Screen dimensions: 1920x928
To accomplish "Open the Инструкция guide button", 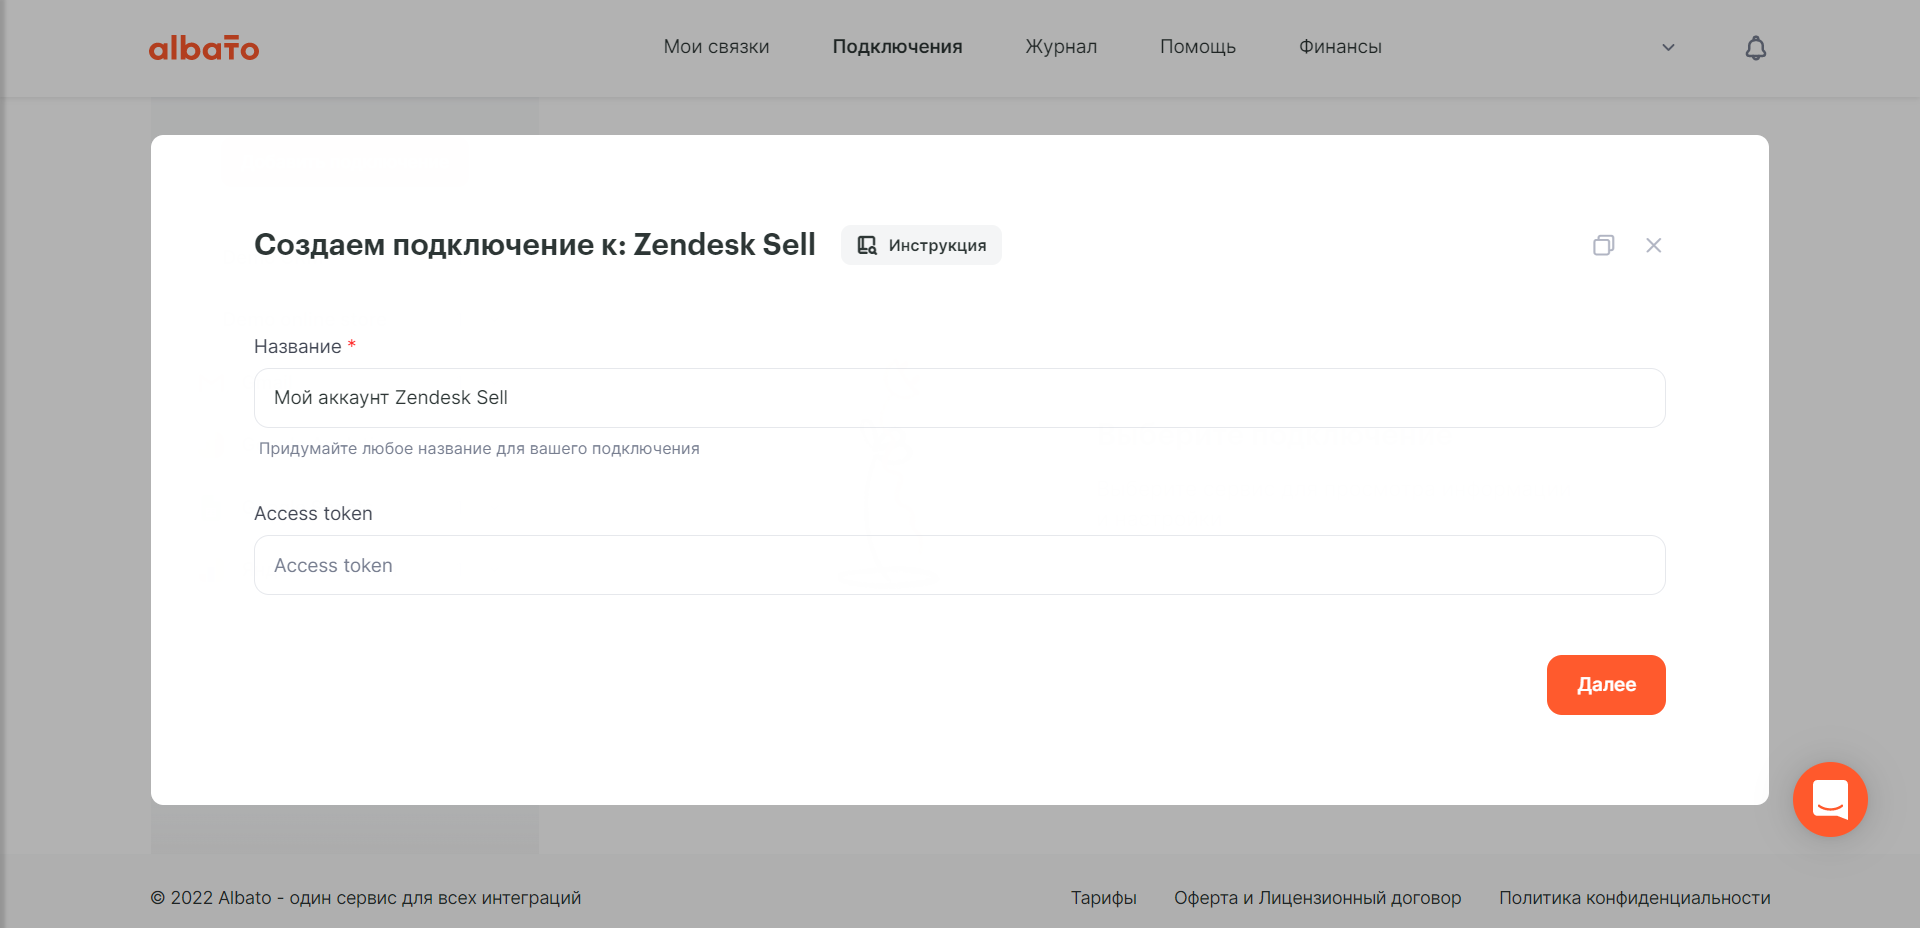I will 921,245.
